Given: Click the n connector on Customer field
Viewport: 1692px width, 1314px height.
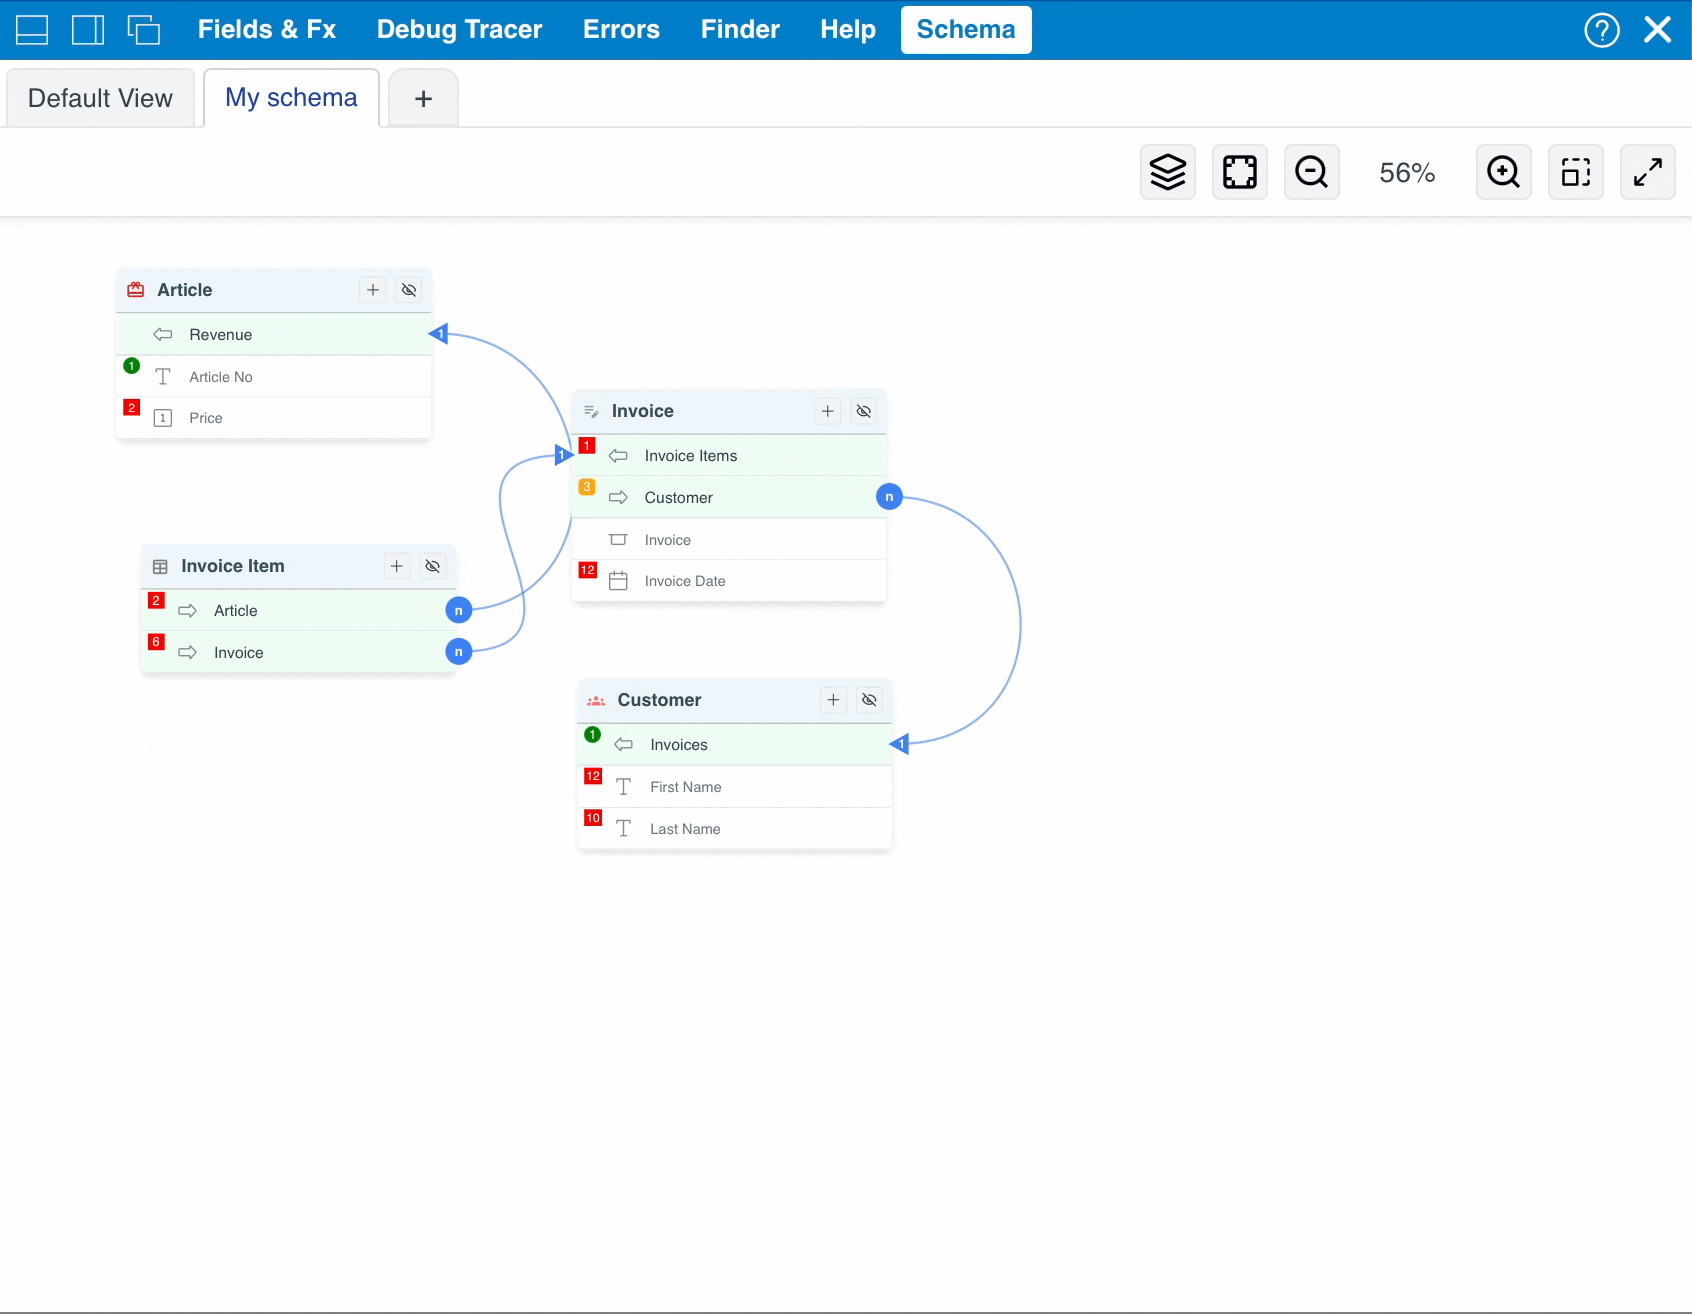Looking at the screenshot, I should click(x=889, y=497).
